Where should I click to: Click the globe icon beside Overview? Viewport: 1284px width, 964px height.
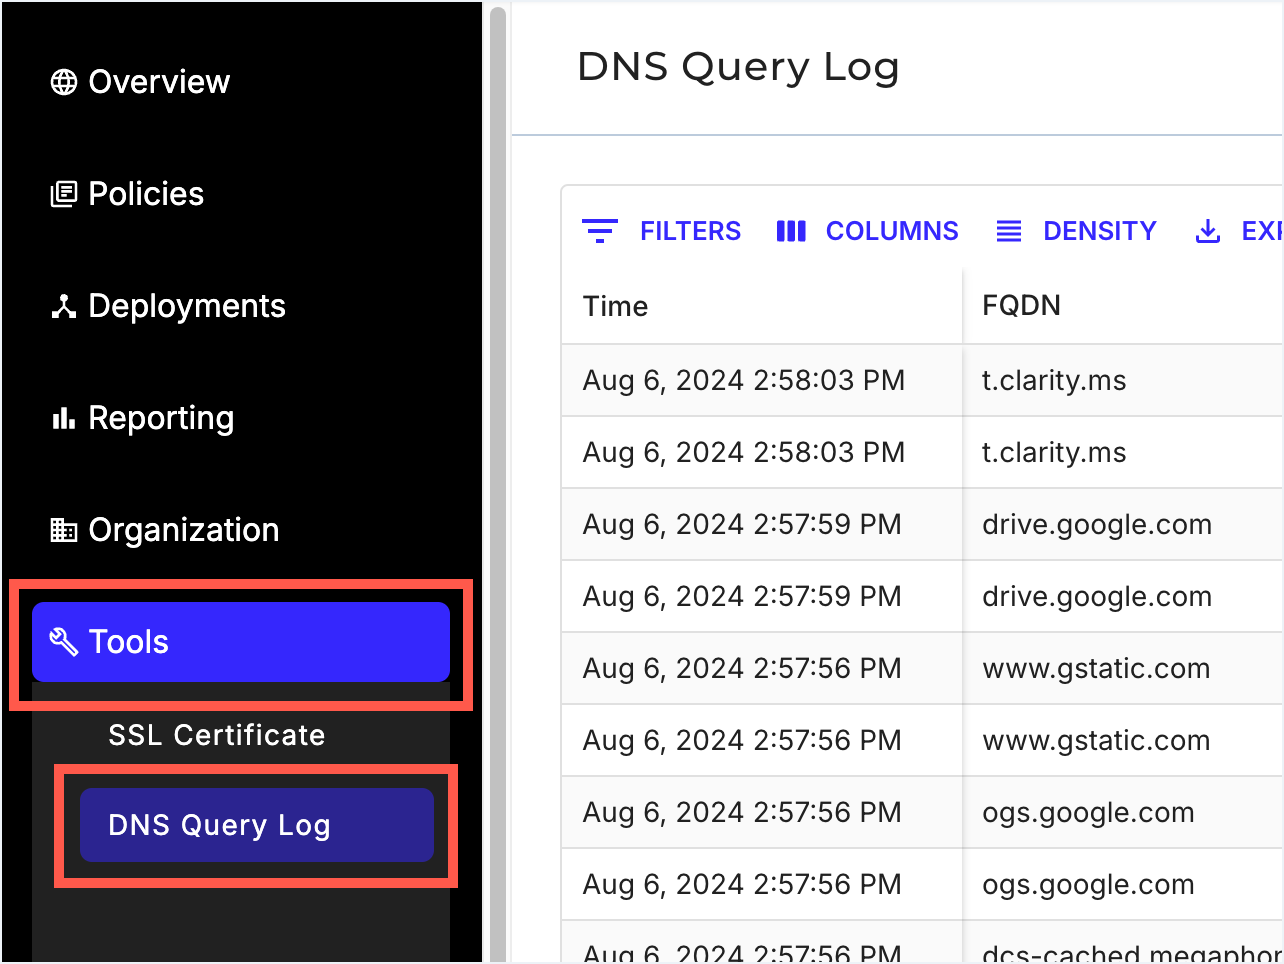tap(64, 82)
